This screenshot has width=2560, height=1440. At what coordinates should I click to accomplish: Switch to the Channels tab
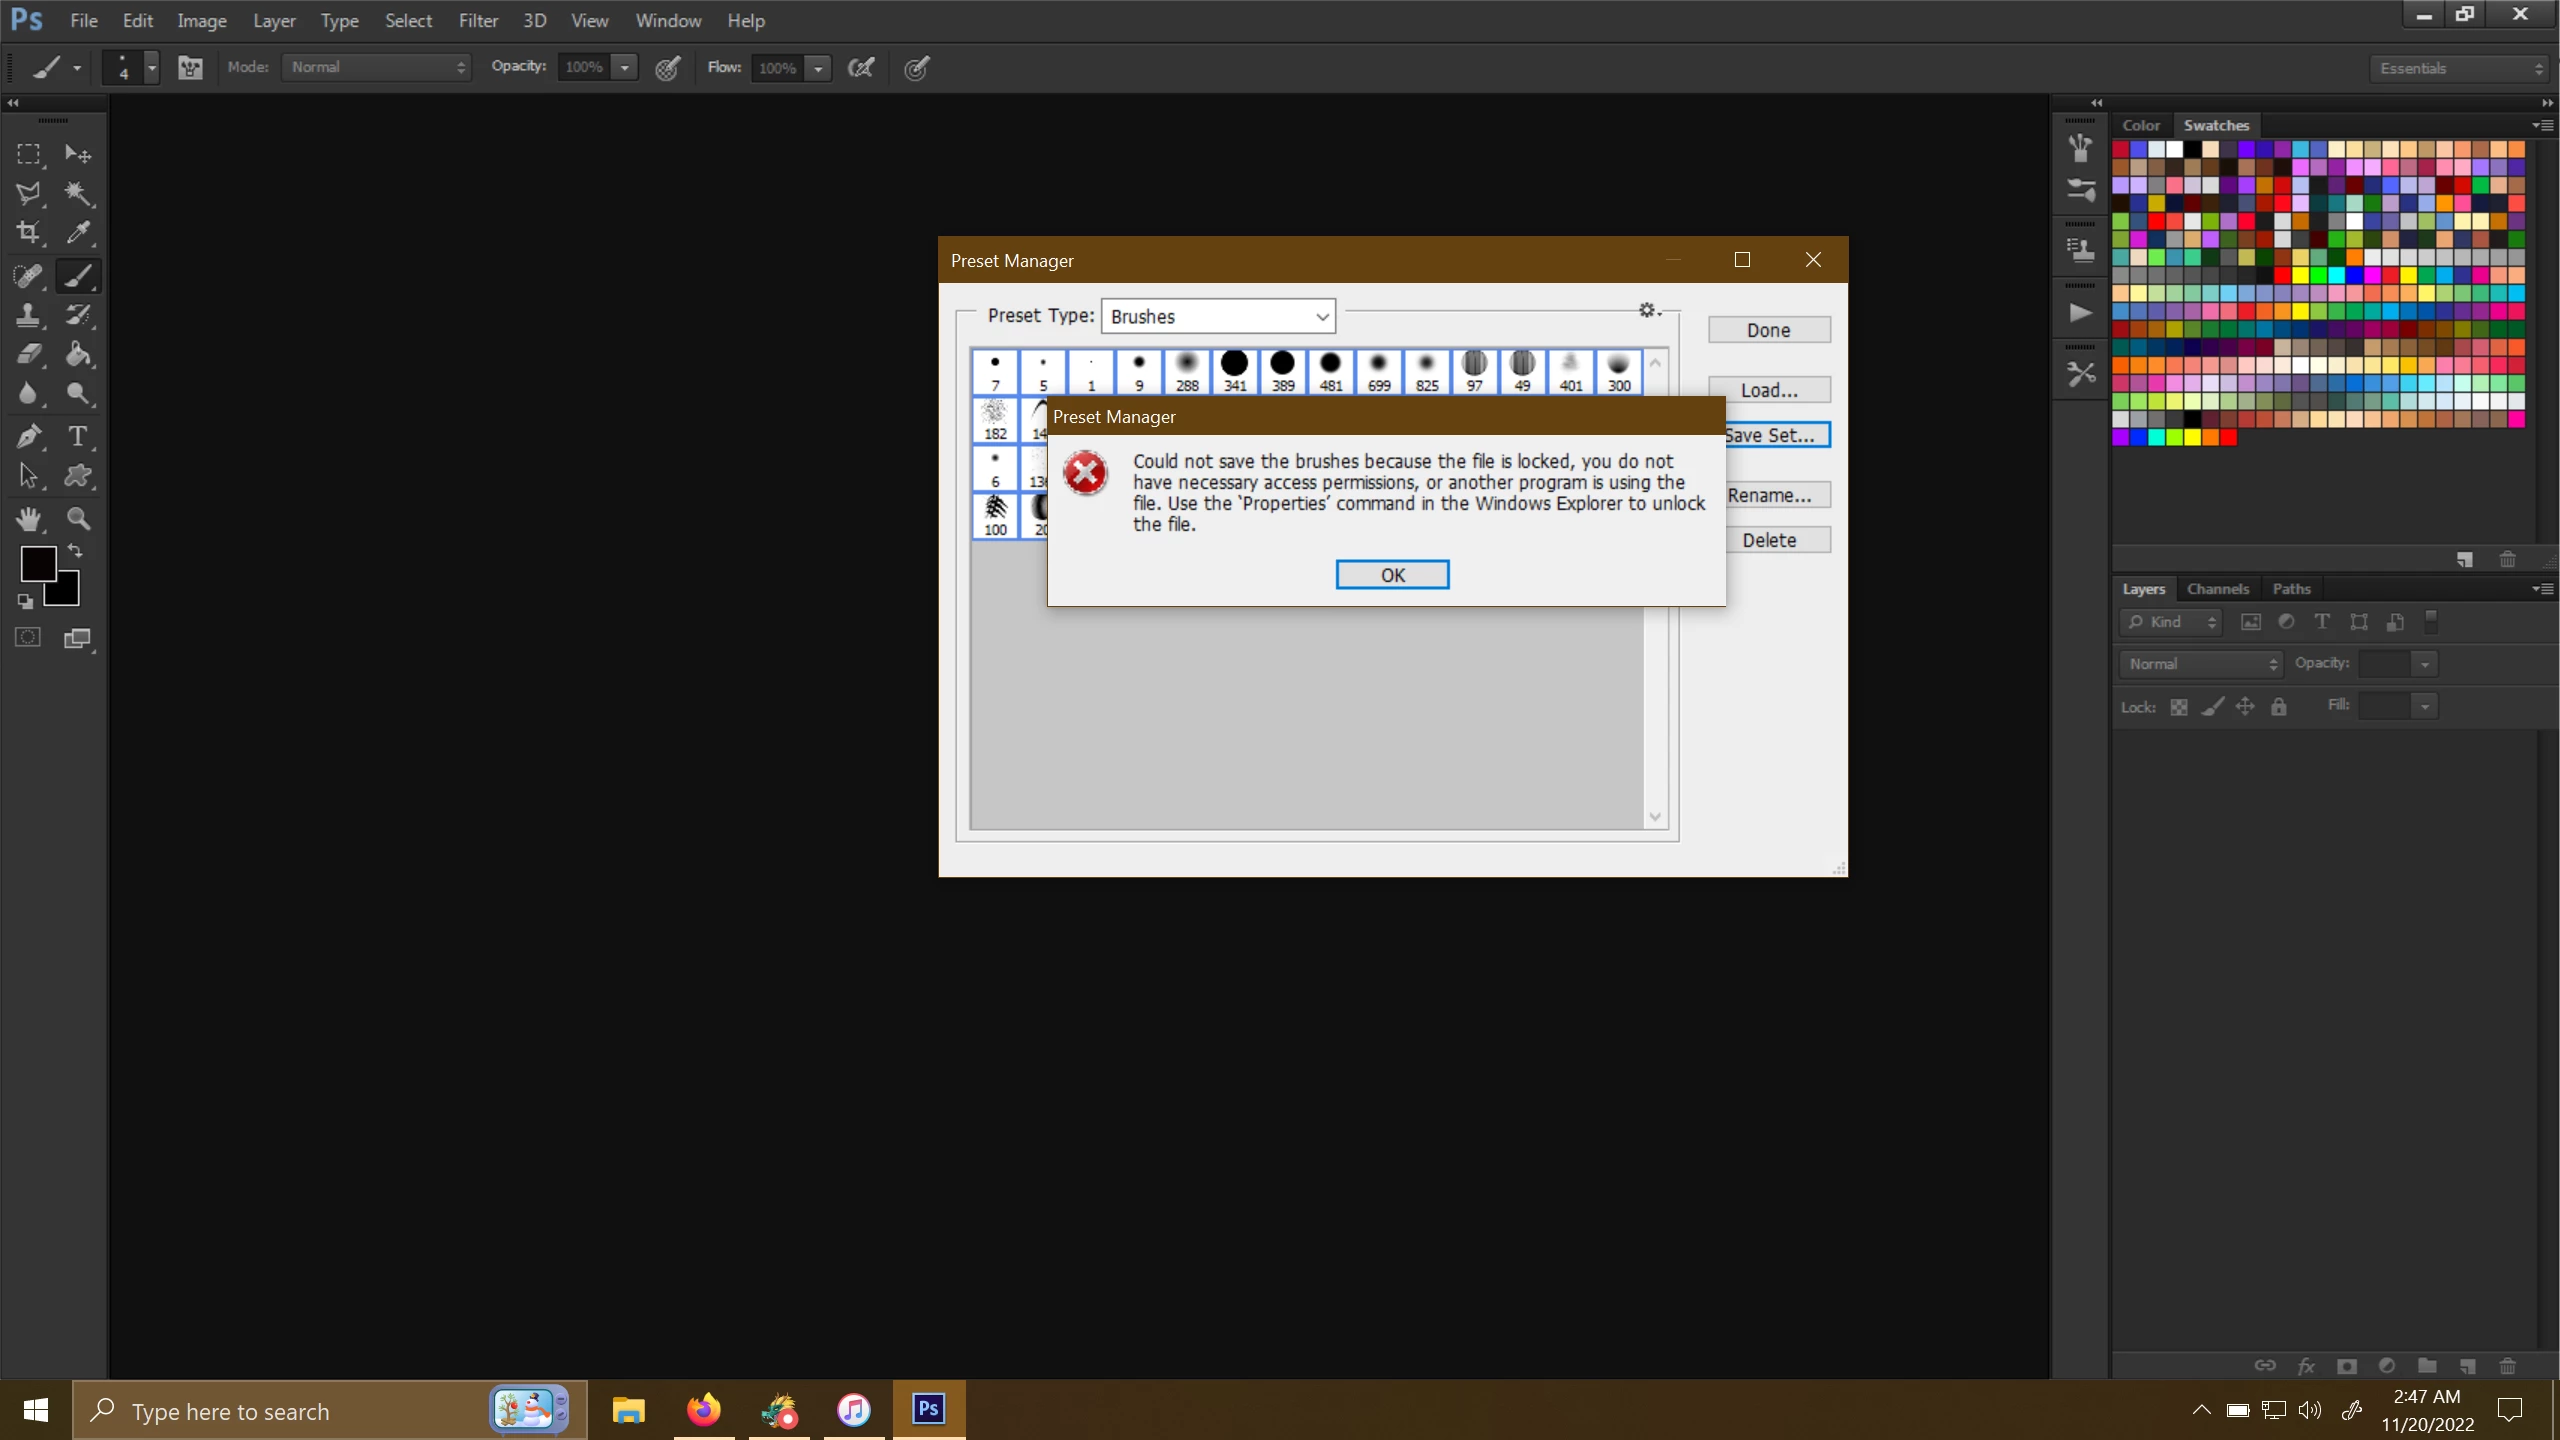coord(2217,589)
